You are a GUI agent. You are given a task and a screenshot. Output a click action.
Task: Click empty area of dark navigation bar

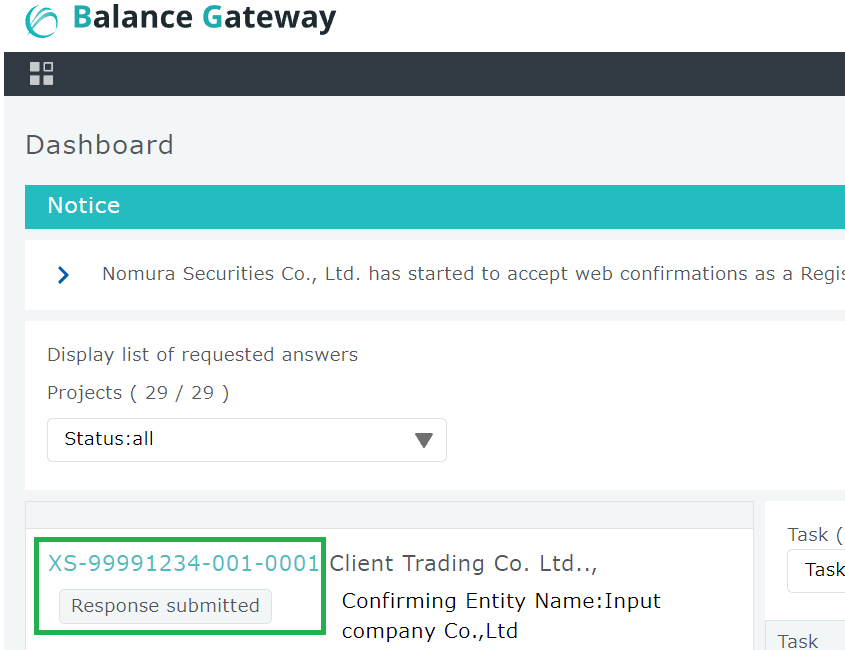click(450, 74)
